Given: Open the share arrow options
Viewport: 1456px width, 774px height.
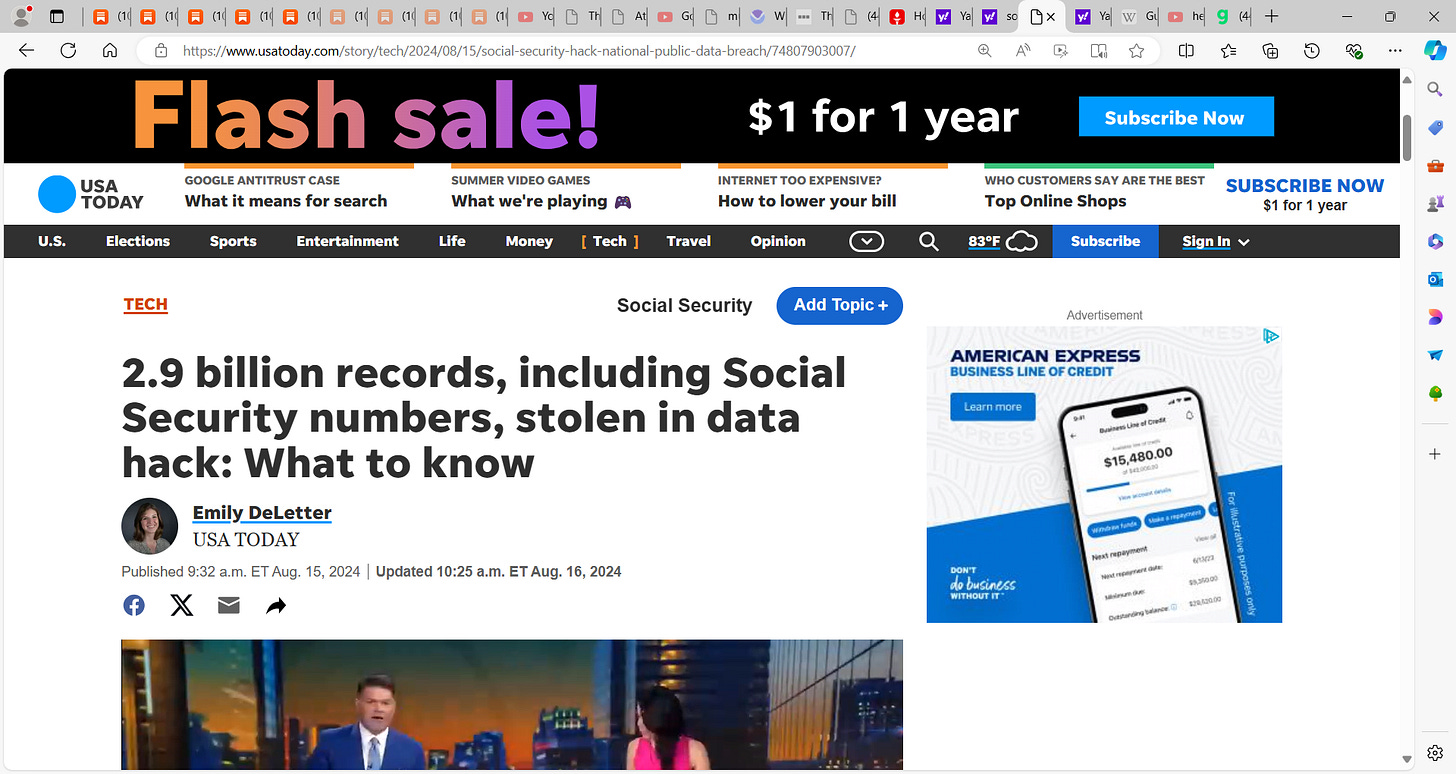Looking at the screenshot, I should click(276, 606).
